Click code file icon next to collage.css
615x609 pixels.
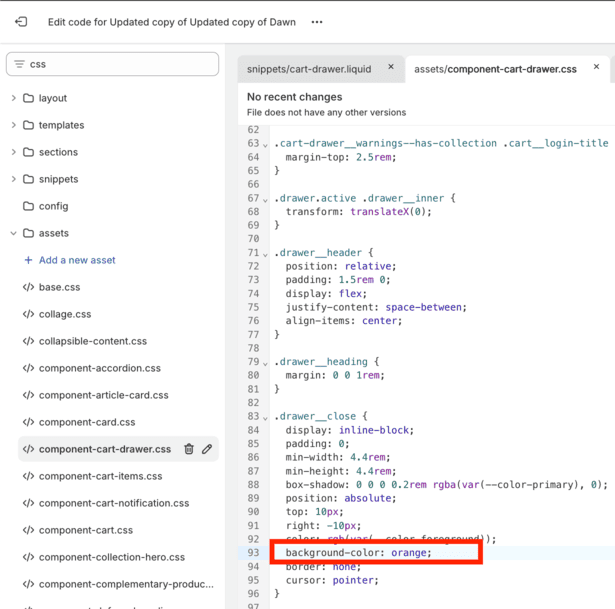pos(28,314)
